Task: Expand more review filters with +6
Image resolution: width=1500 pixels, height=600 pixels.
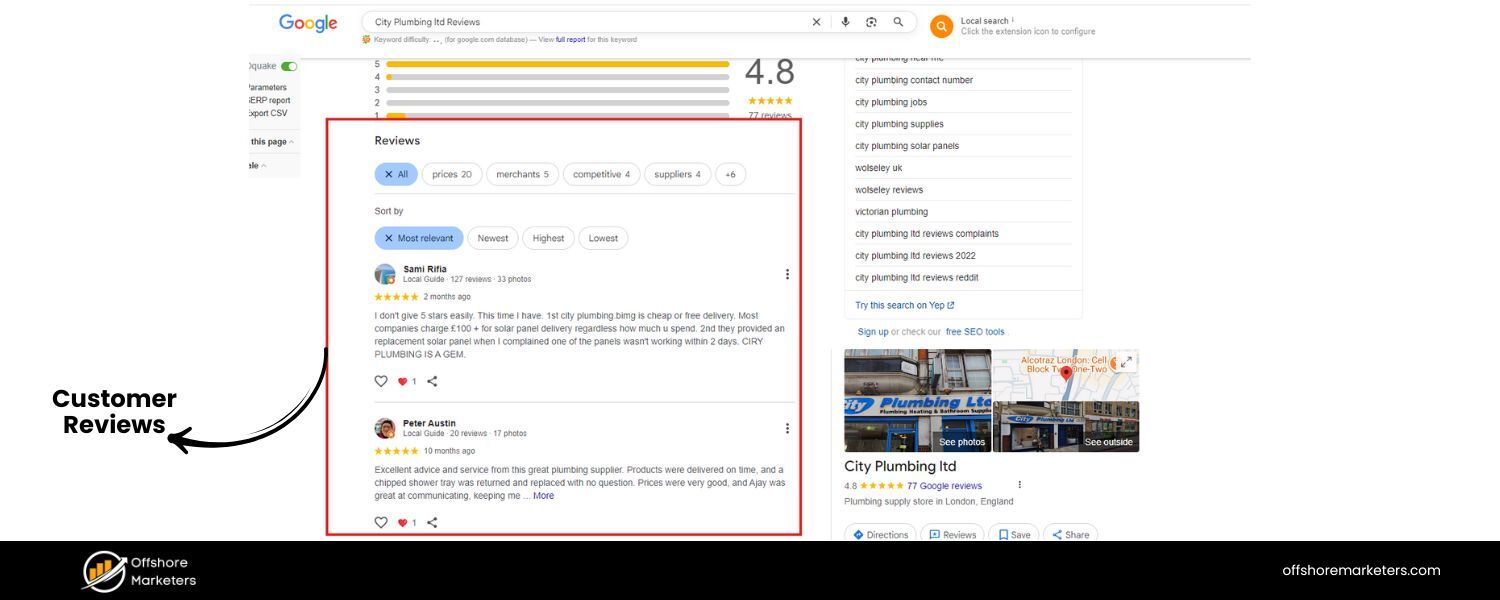Action: pyautogui.click(x=730, y=173)
